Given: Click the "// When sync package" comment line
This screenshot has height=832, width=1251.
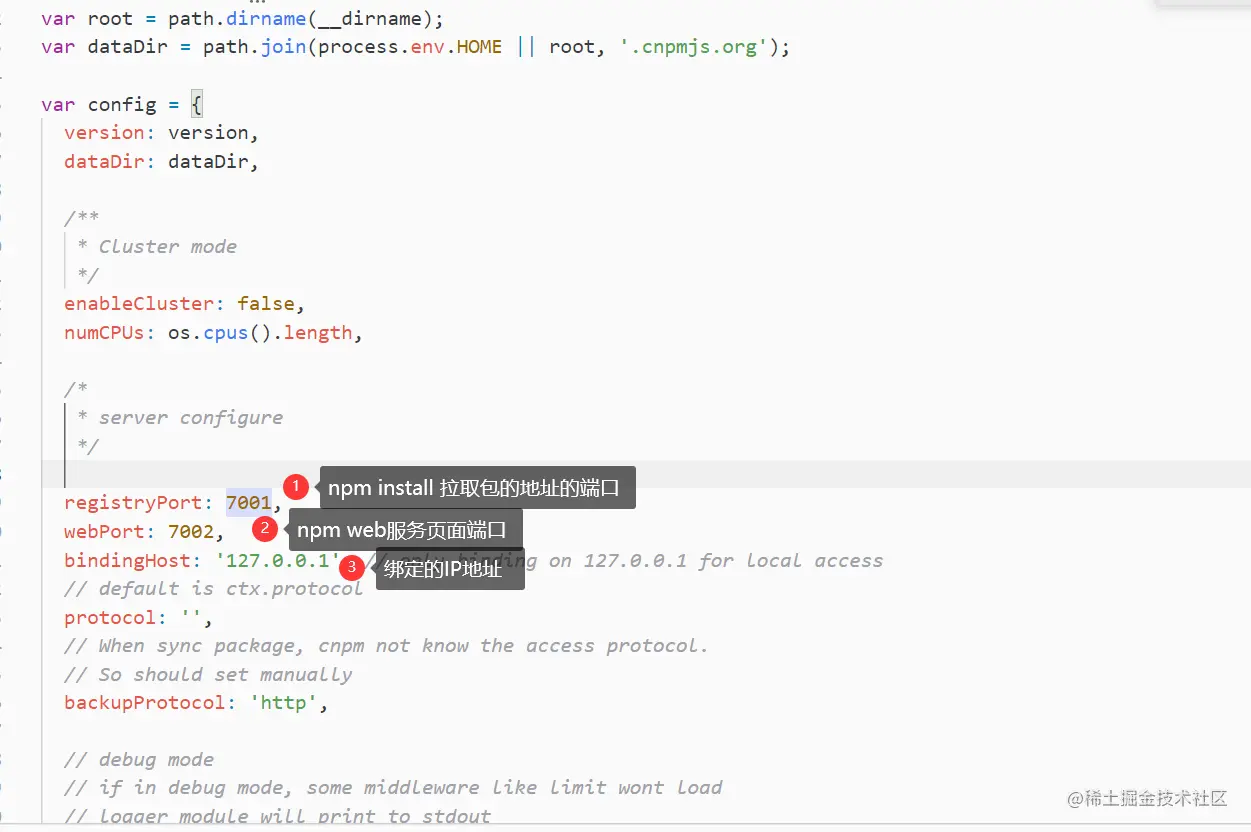Looking at the screenshot, I should point(387,645).
